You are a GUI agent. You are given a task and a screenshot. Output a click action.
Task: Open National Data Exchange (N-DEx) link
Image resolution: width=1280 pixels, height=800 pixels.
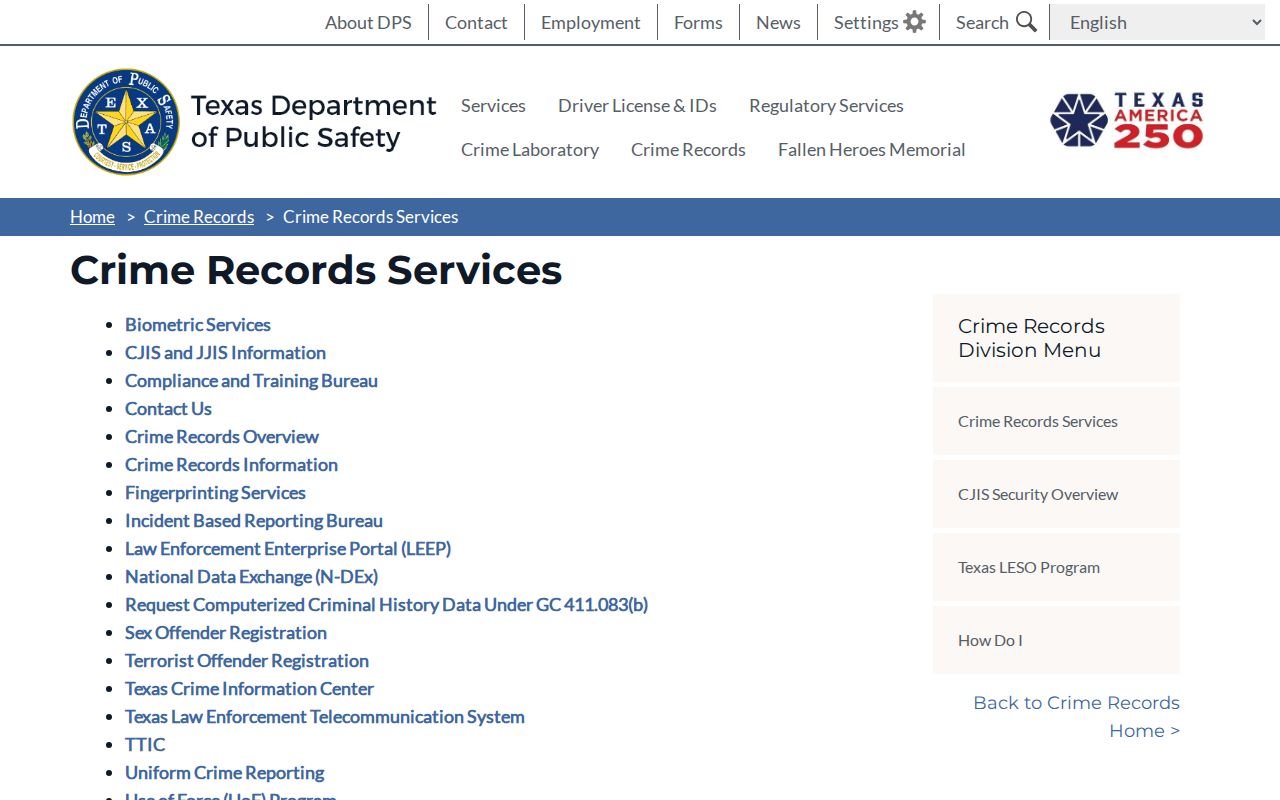(x=251, y=576)
